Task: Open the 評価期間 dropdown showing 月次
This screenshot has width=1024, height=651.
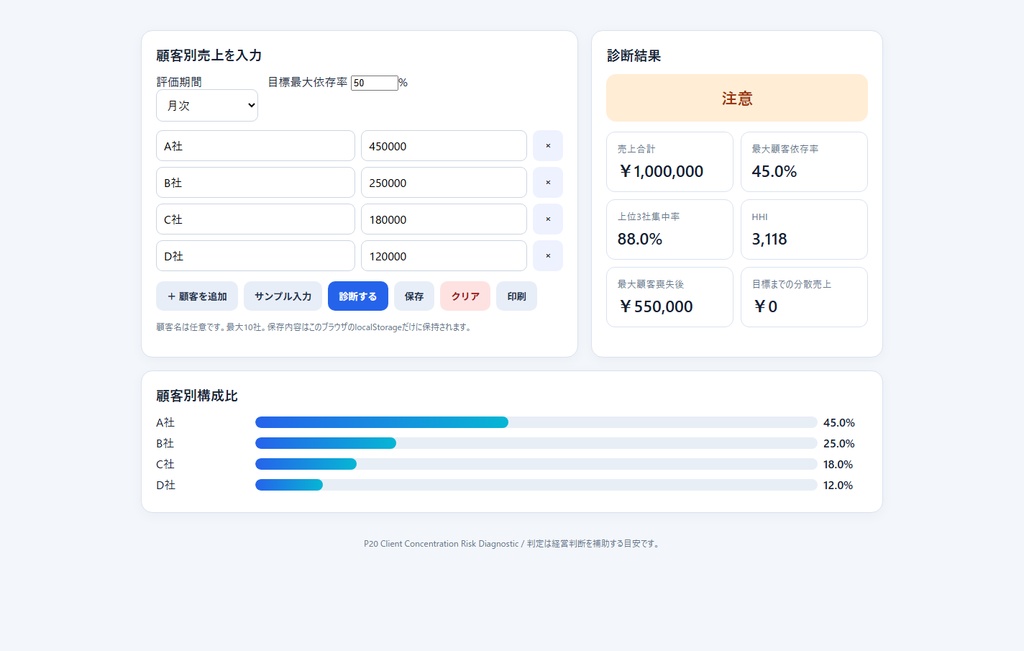Action: point(207,106)
